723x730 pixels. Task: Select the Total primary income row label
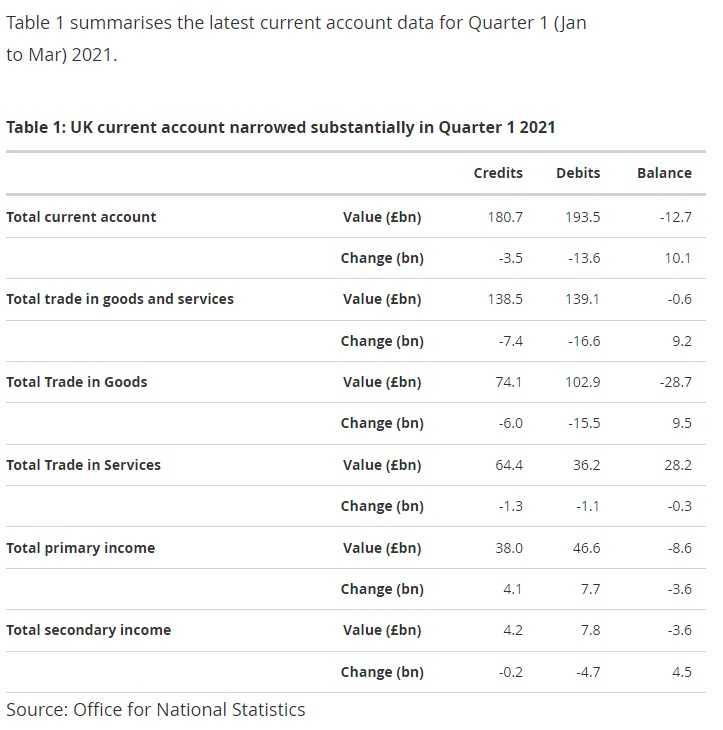click(80, 548)
